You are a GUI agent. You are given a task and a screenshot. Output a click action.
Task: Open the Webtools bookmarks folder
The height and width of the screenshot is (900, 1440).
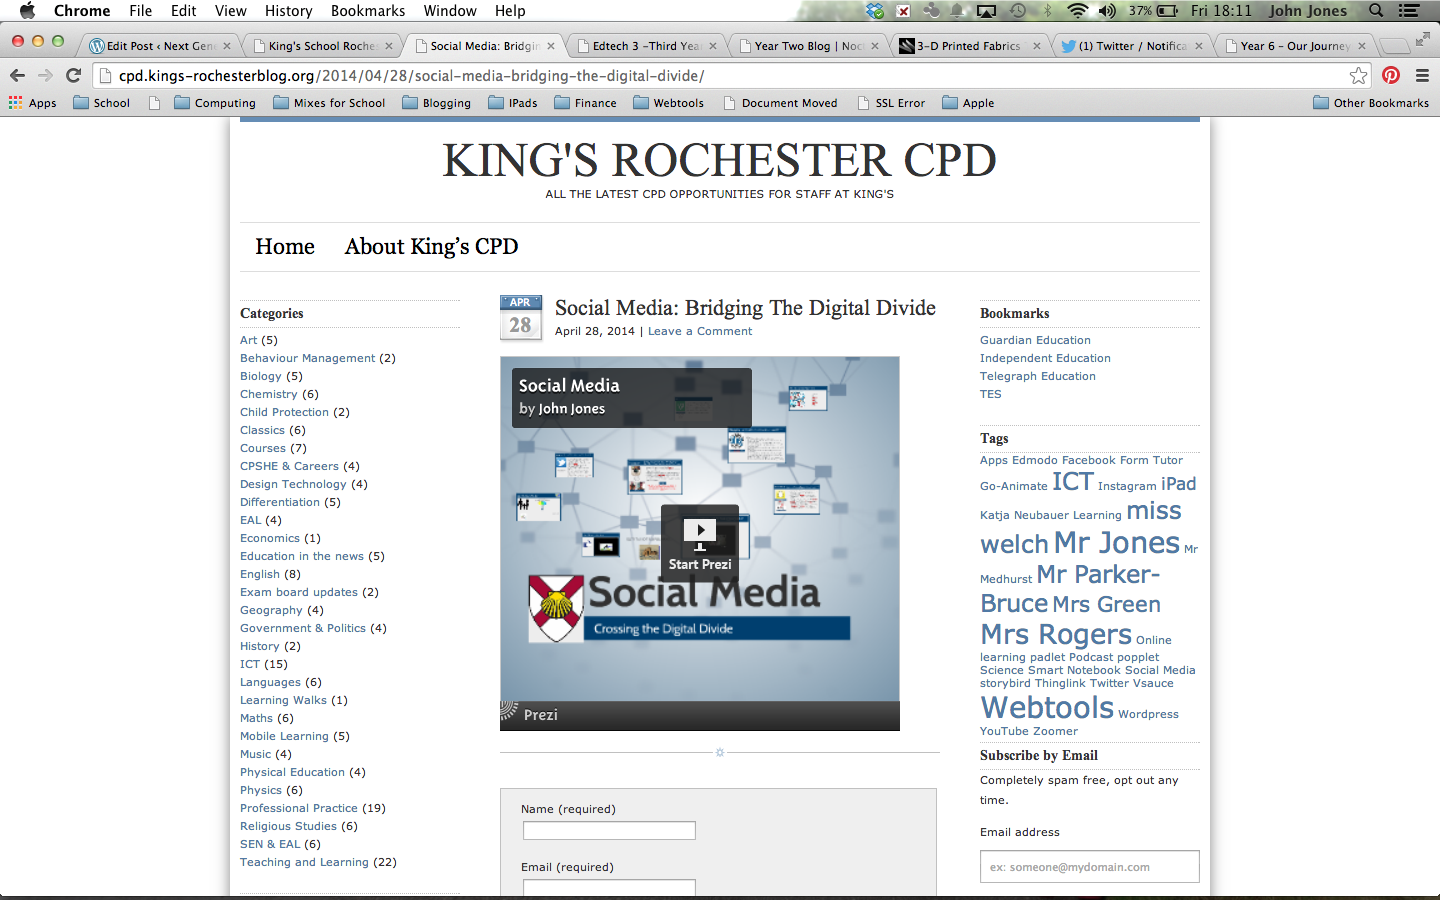(669, 103)
